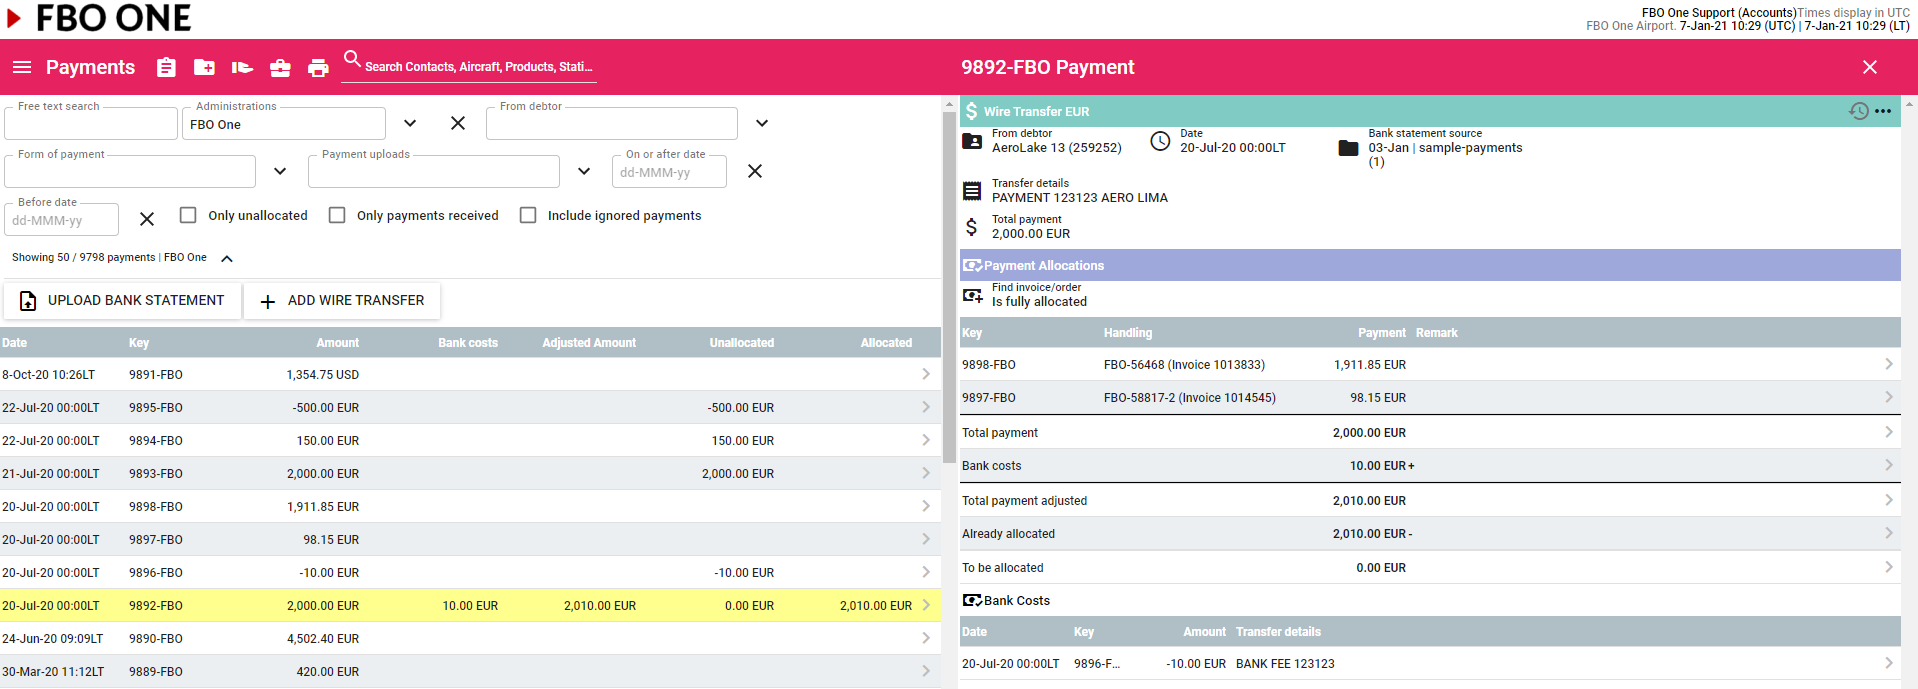
Task: Clear the Before date field
Action: (x=147, y=219)
